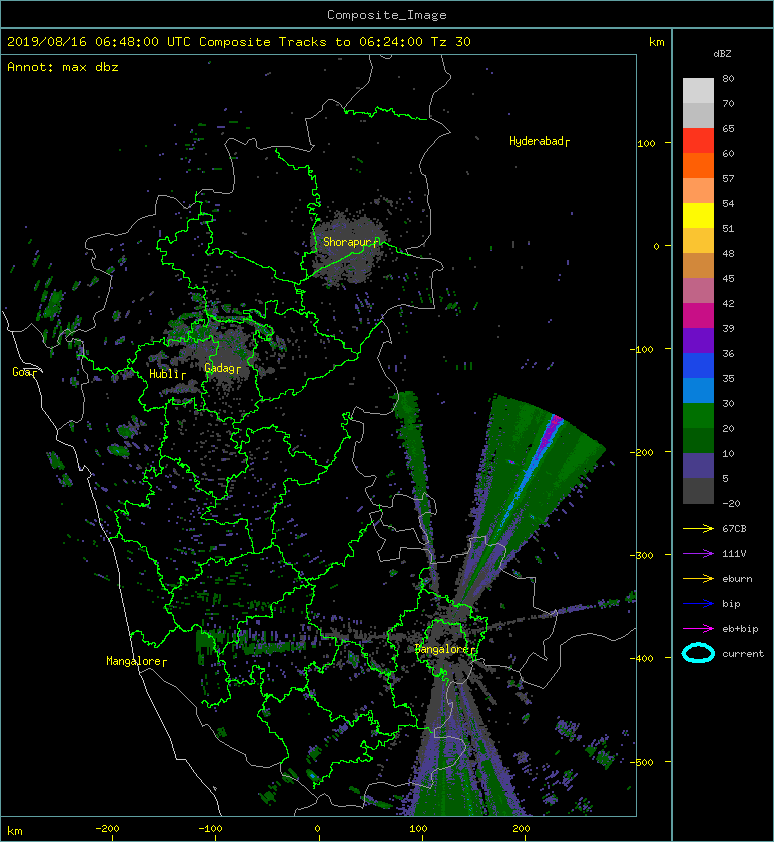The width and height of the screenshot is (774, 842).
Task: Click the dBZ legend heading
Action: 722,54
